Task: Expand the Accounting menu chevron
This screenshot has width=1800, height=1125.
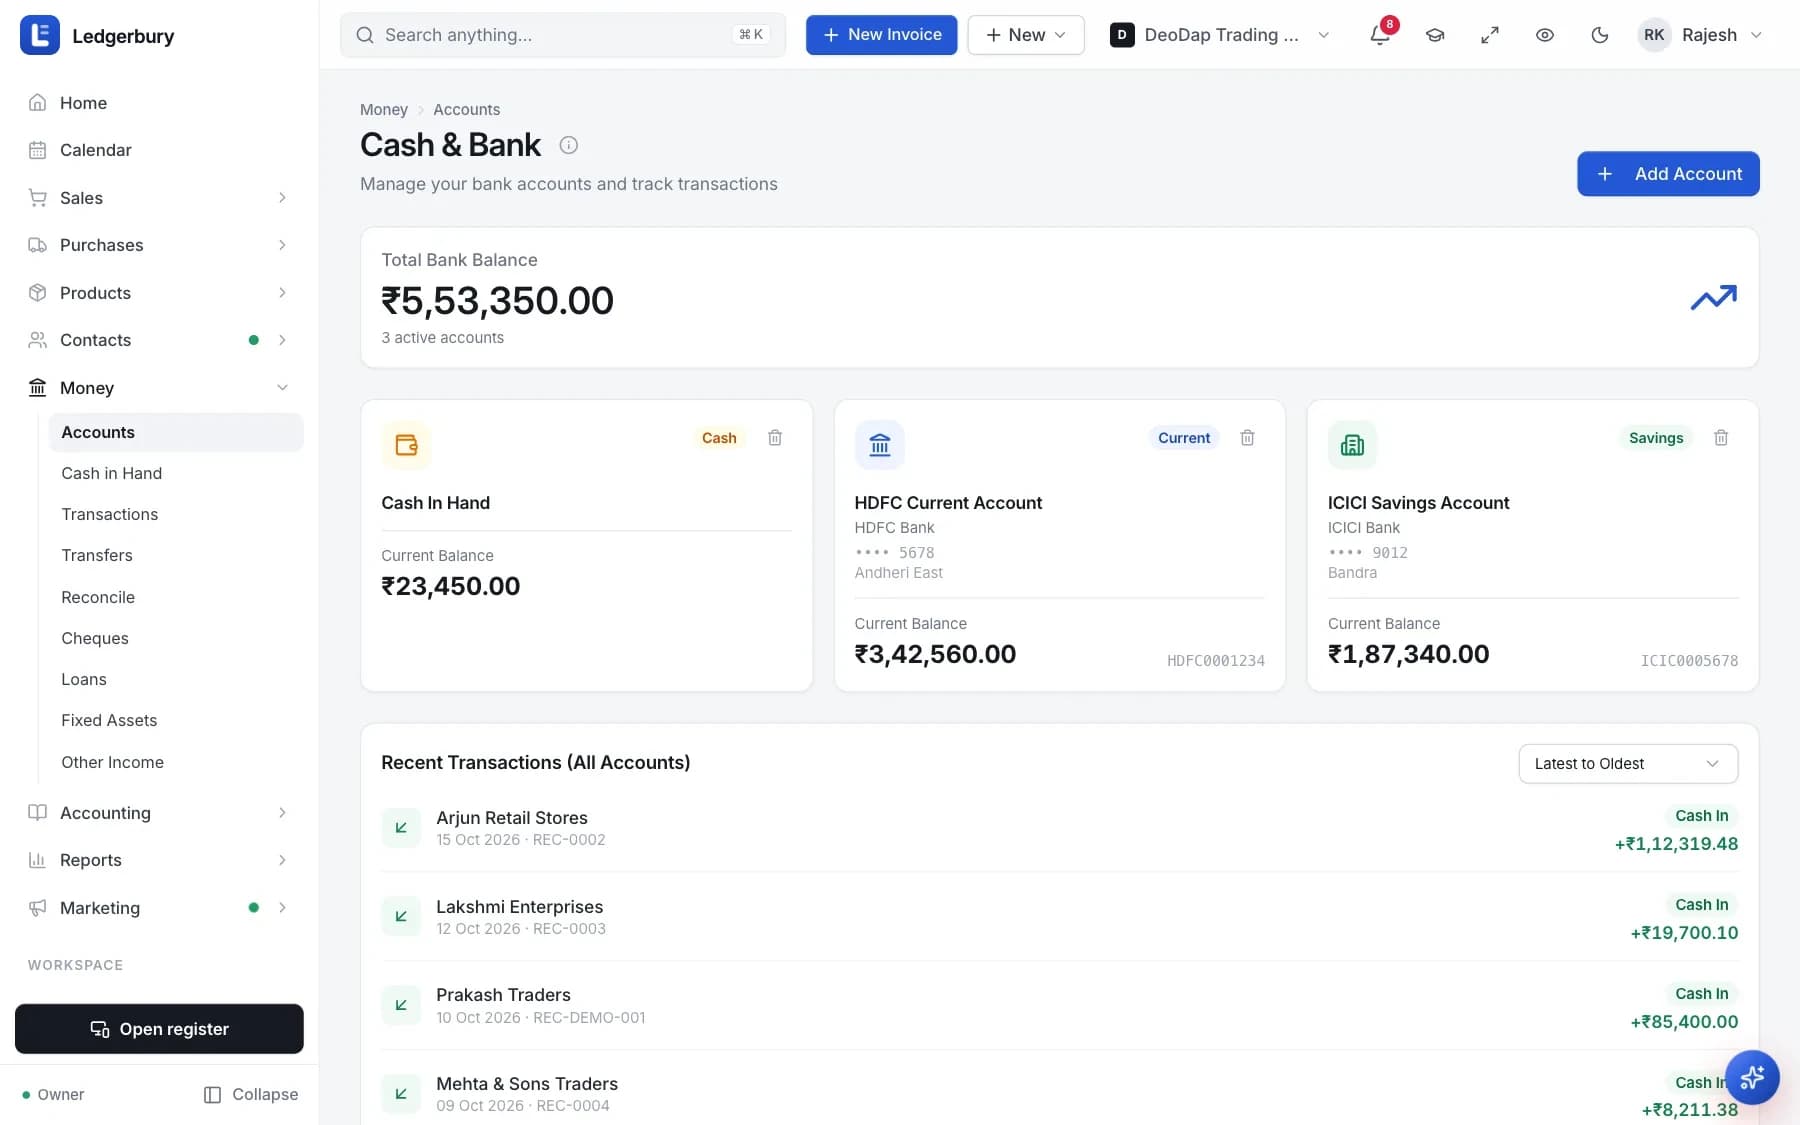Action: (282, 813)
